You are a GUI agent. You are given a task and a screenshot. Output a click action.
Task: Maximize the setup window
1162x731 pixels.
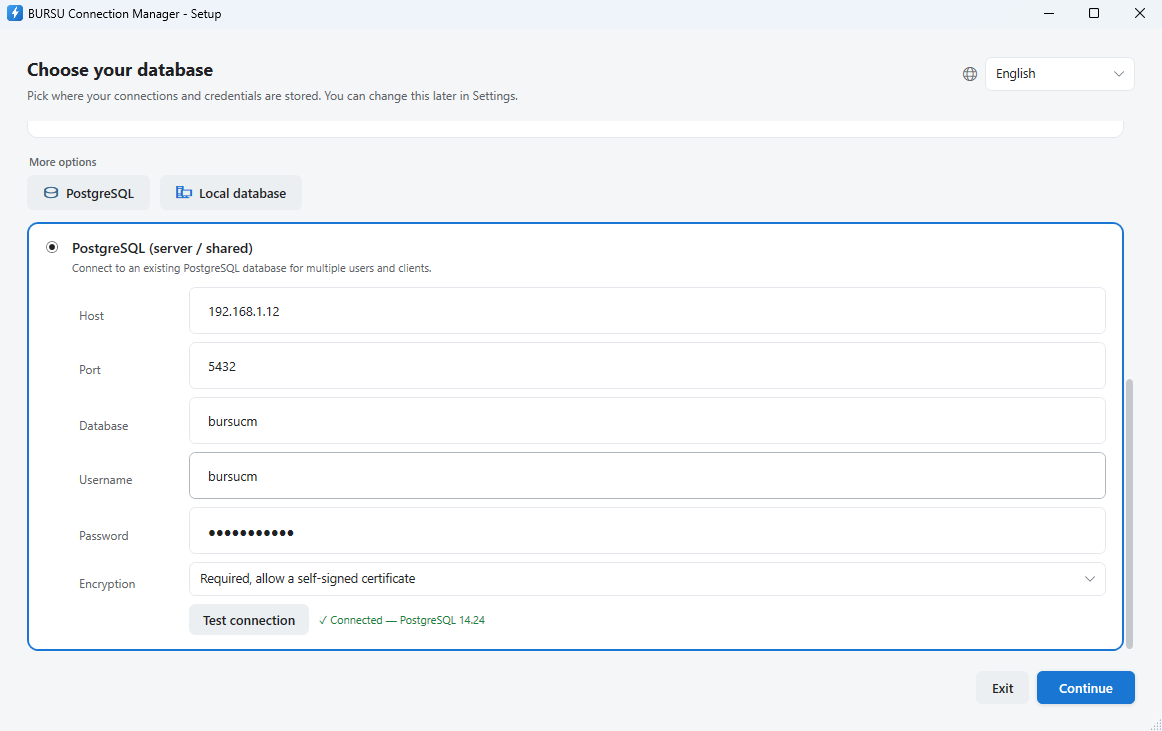(1094, 13)
